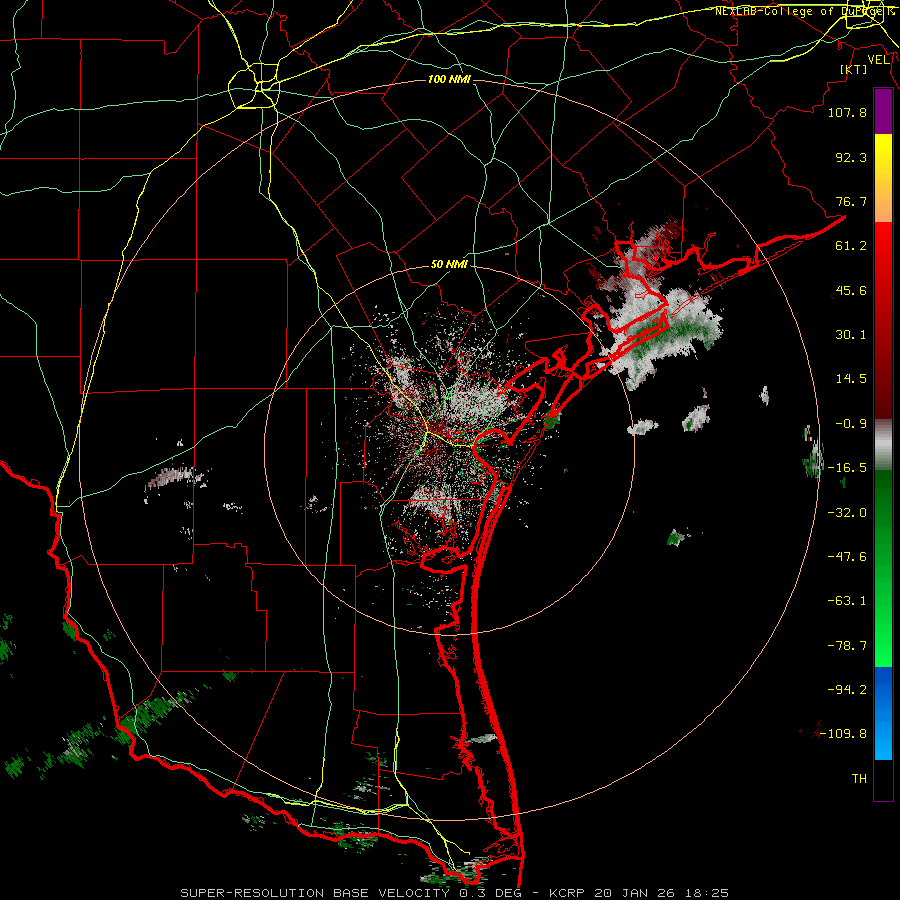This screenshot has height=900, width=900.
Task: Select the 76.7 value on the velocity scale
Action: pos(851,201)
